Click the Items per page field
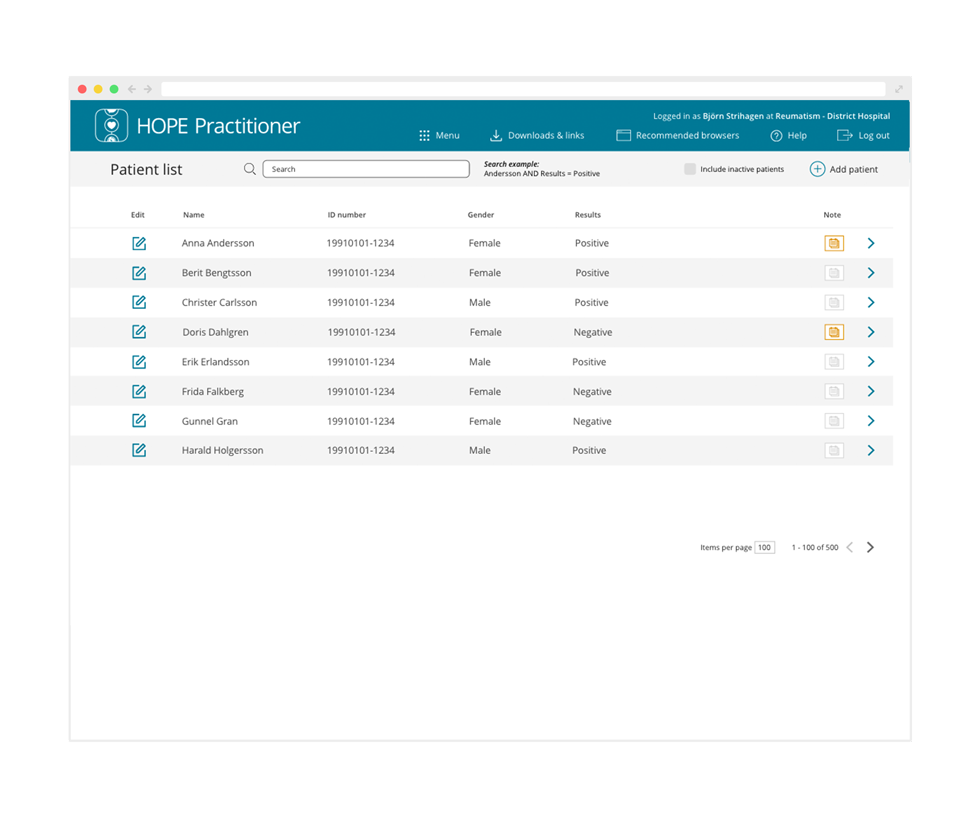The height and width of the screenshot is (818, 980). pos(764,547)
